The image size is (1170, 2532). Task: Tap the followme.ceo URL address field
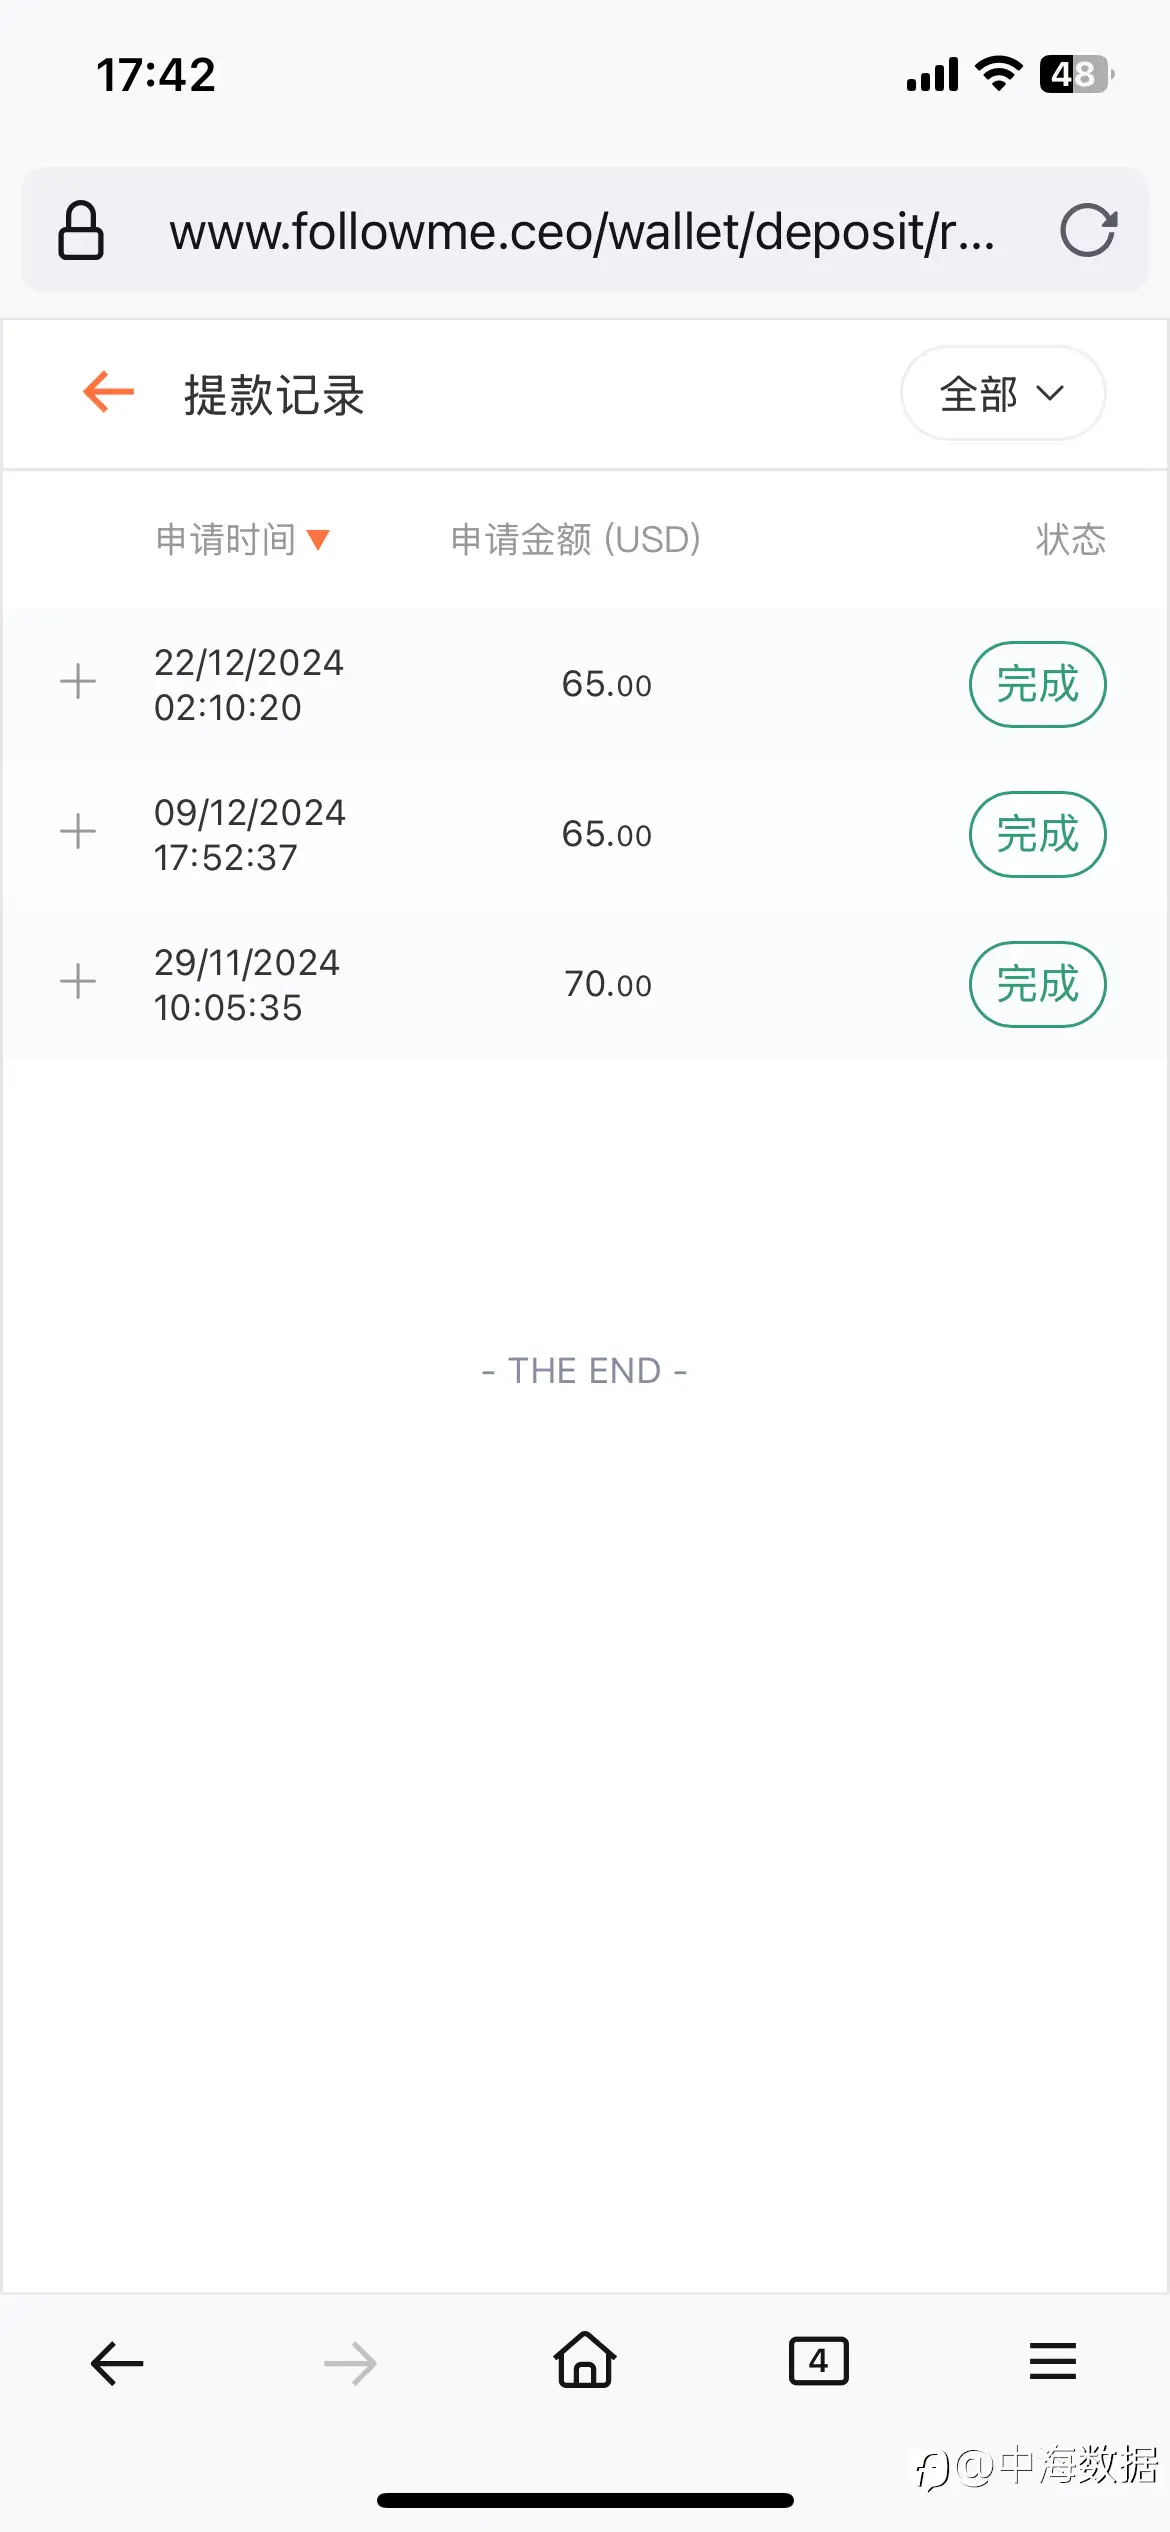point(582,231)
